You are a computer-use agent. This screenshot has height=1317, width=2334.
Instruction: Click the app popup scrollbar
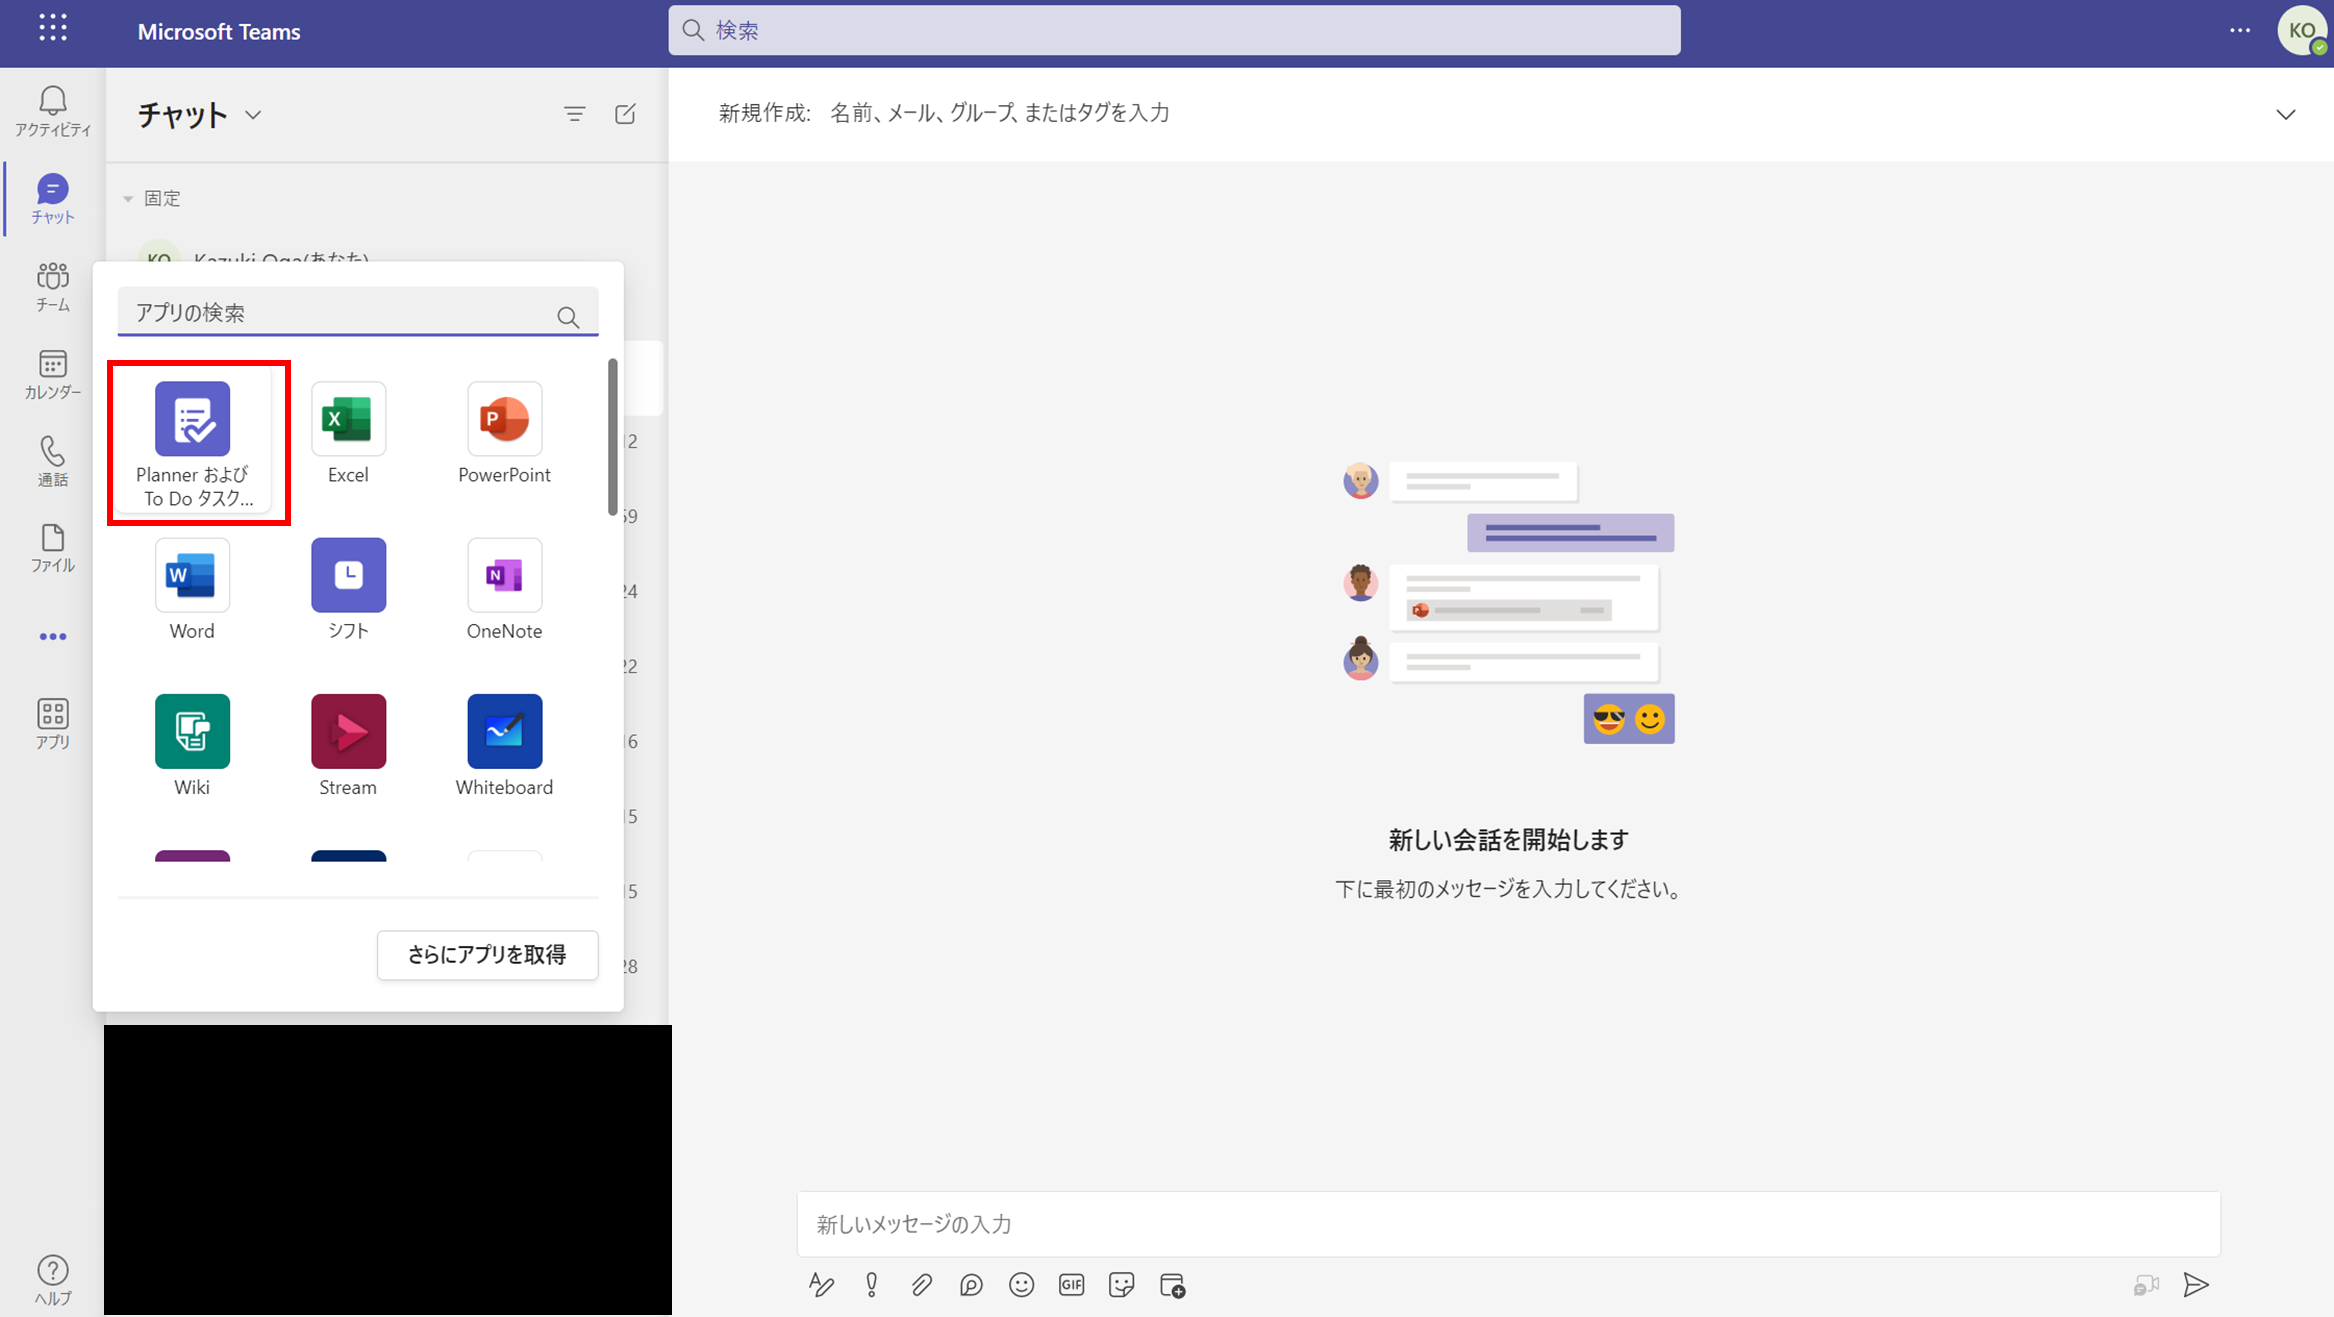click(613, 437)
